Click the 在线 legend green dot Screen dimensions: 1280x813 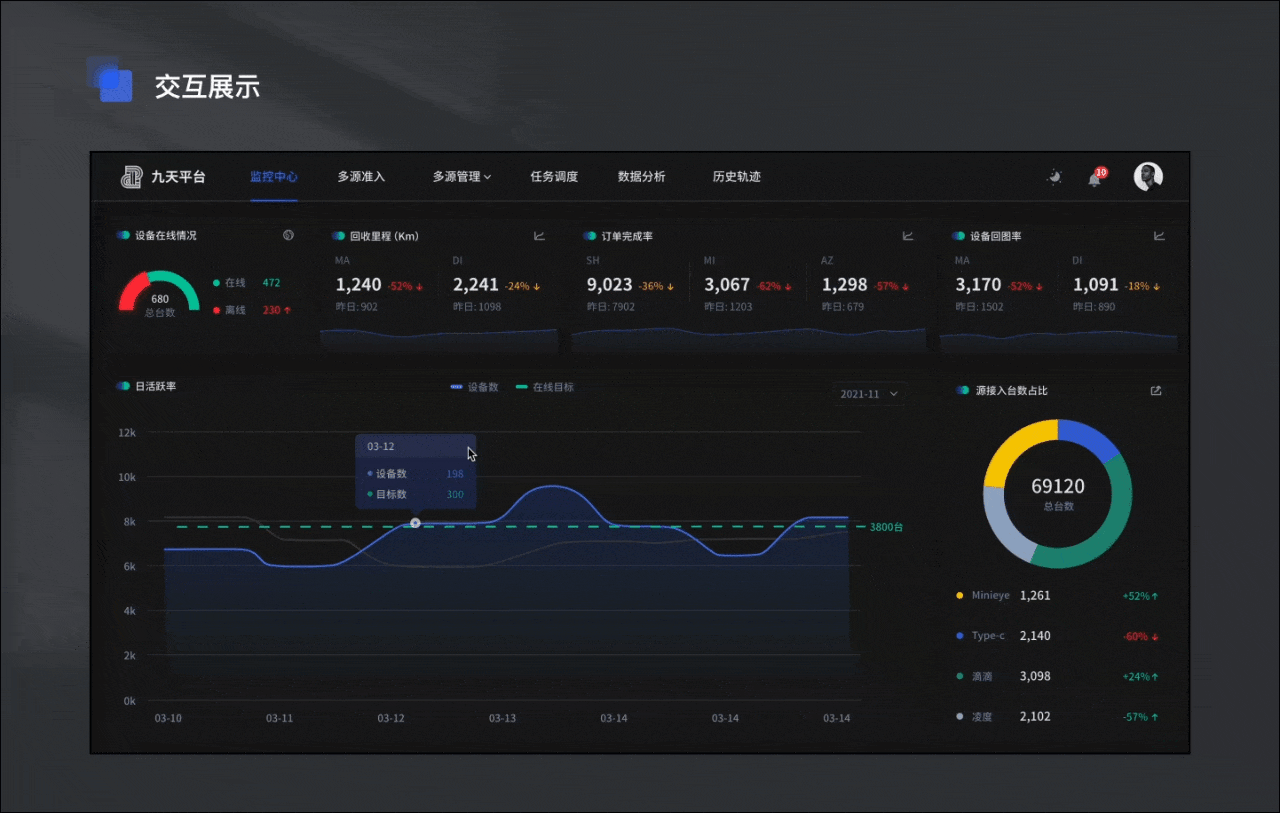pyautogui.click(x=217, y=283)
